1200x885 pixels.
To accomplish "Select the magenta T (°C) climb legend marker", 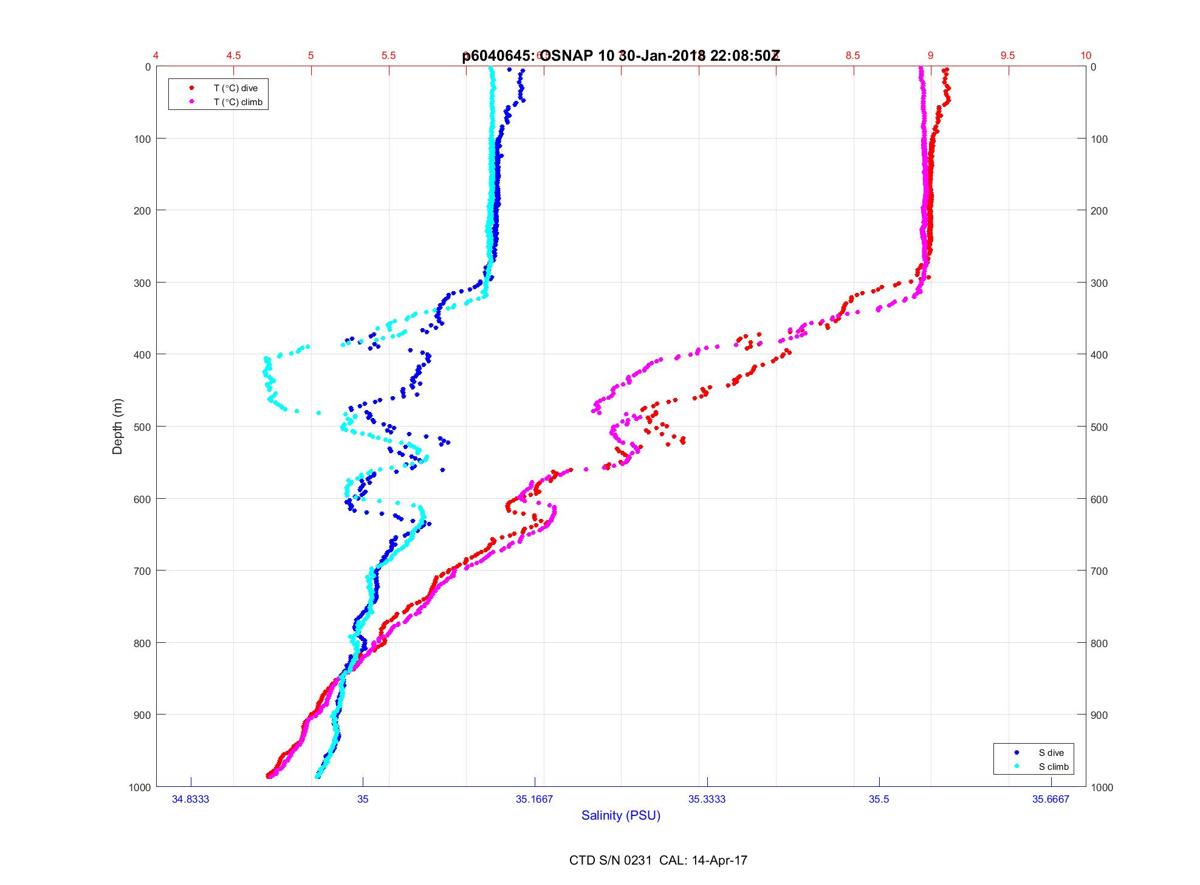I will [191, 102].
